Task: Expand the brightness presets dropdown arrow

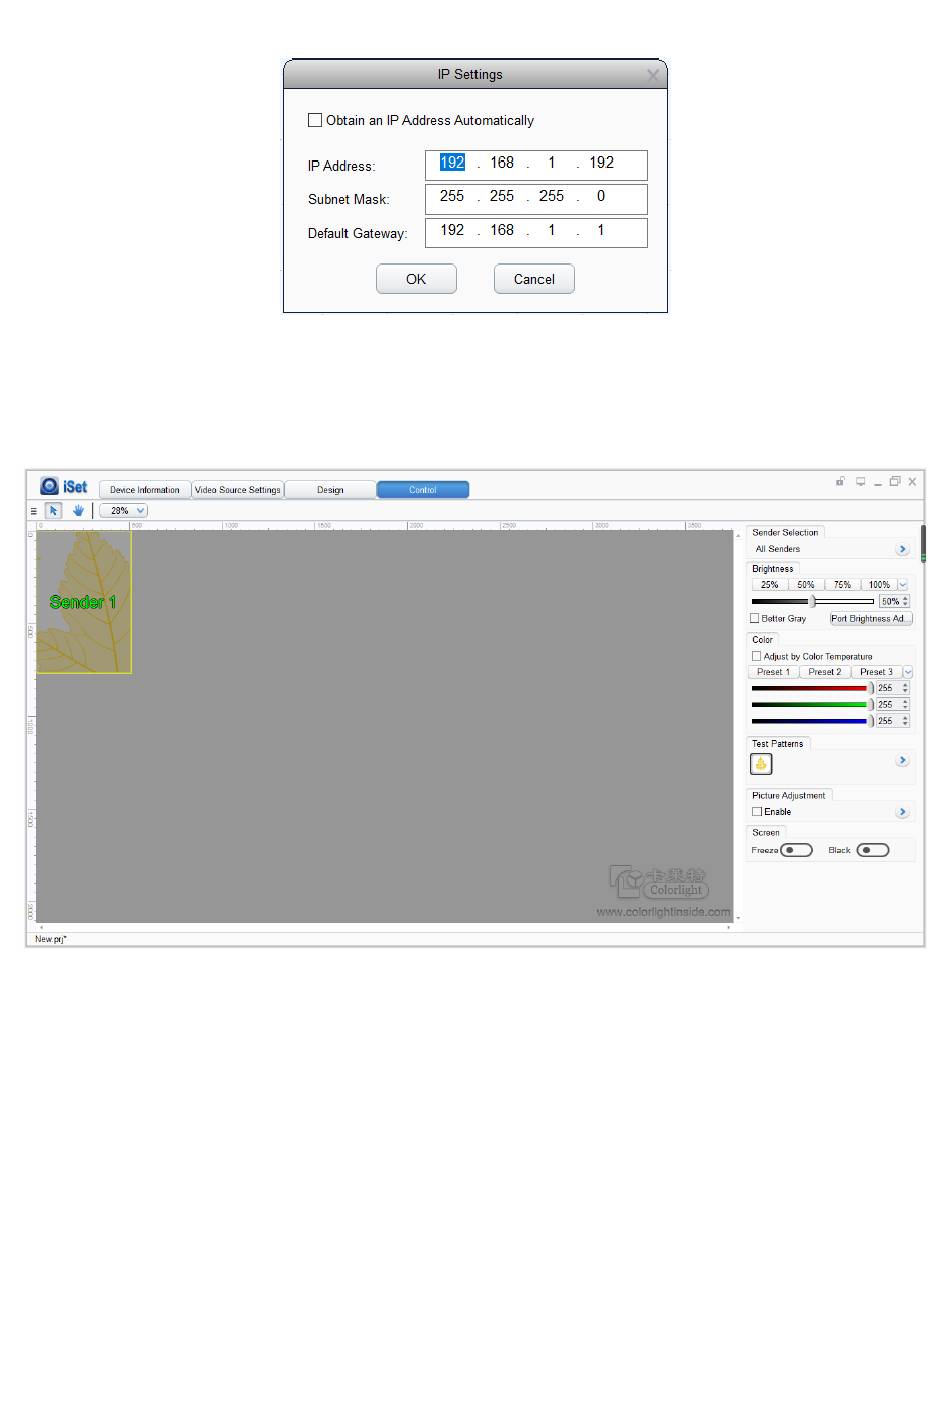Action: [903, 585]
